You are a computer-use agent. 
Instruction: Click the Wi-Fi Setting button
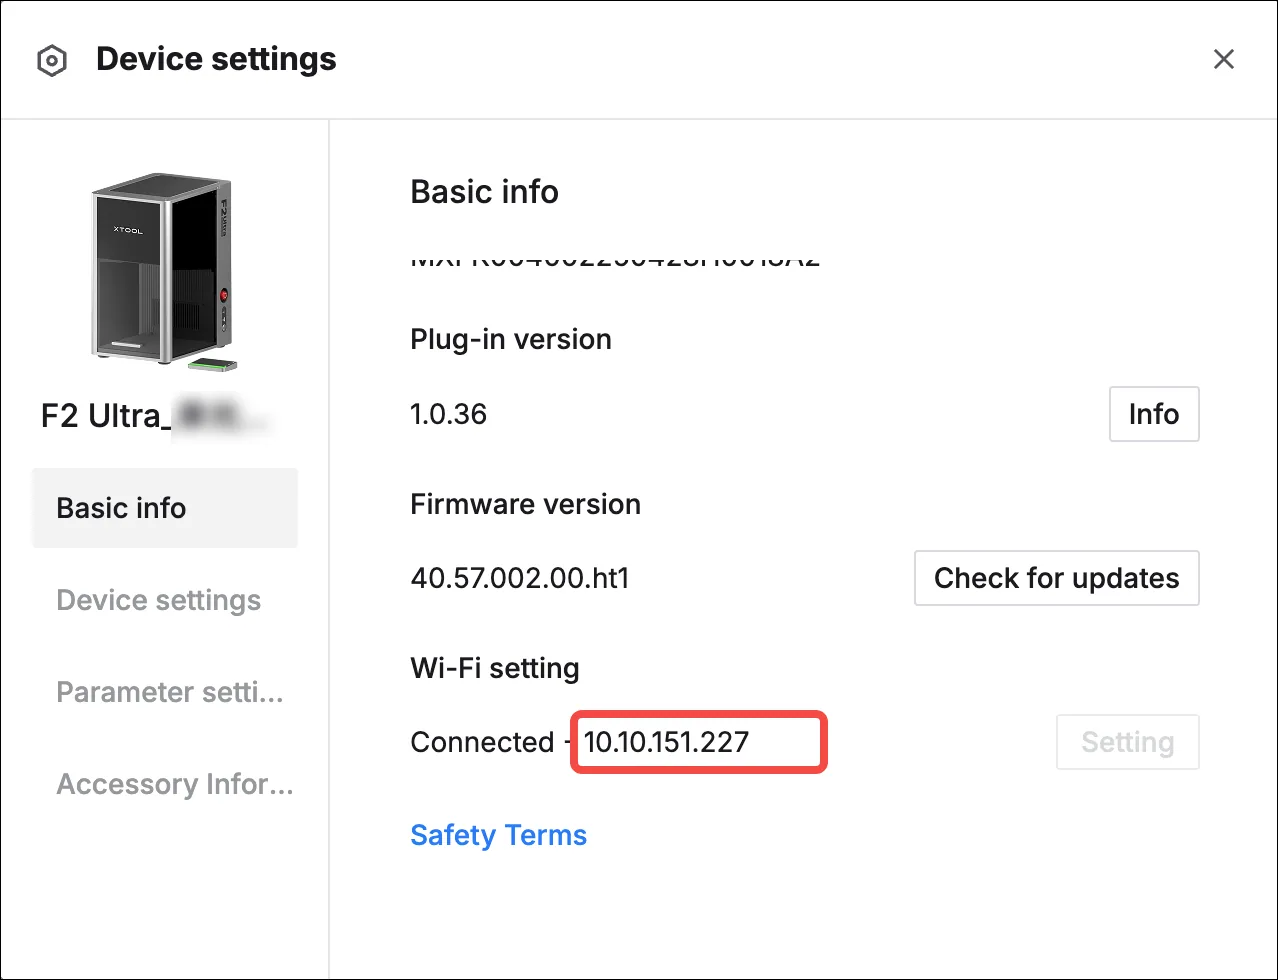pos(1127,742)
